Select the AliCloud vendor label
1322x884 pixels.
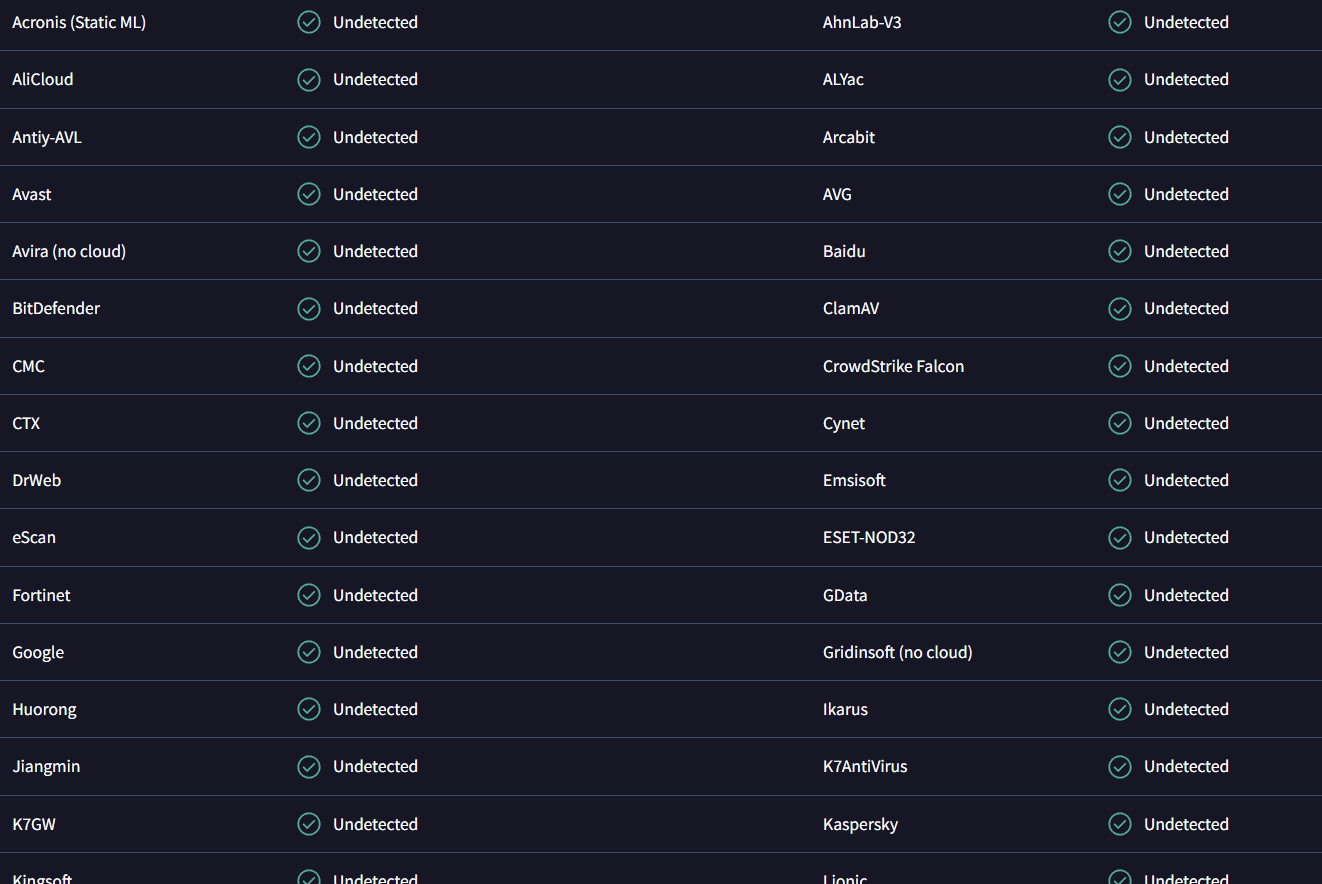[43, 79]
